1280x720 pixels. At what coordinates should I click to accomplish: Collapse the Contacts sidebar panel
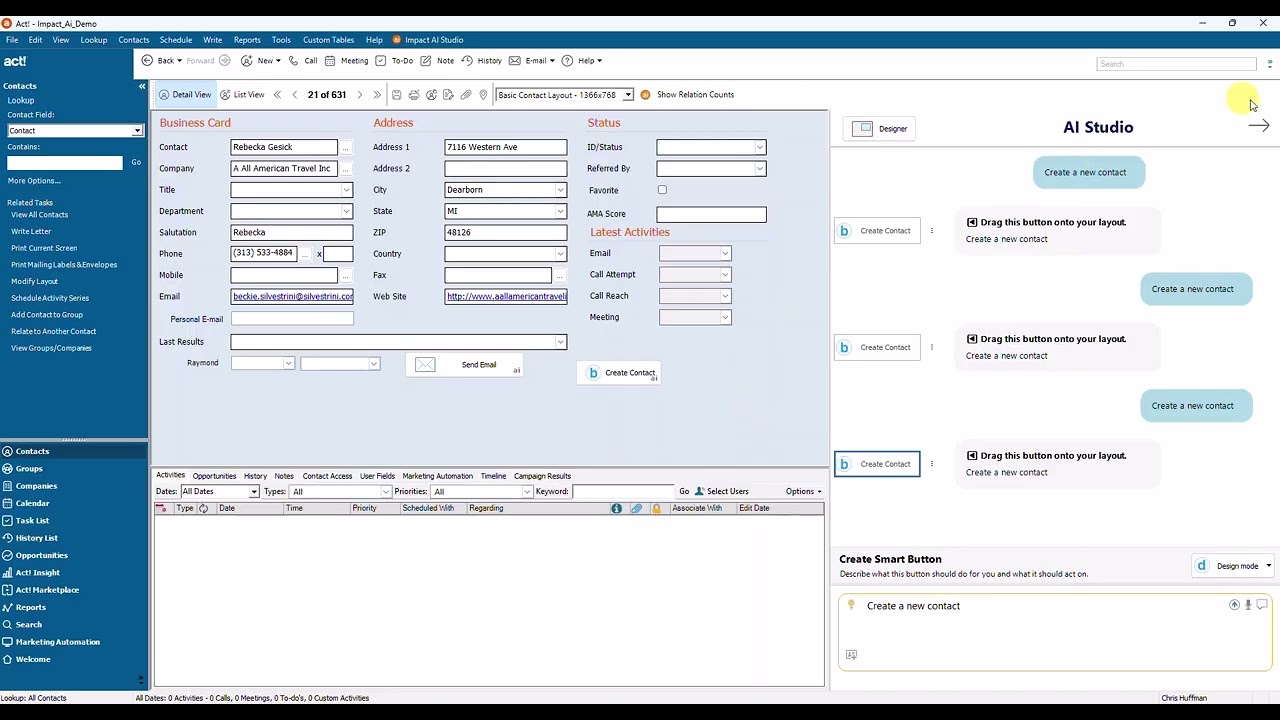[x=142, y=86]
